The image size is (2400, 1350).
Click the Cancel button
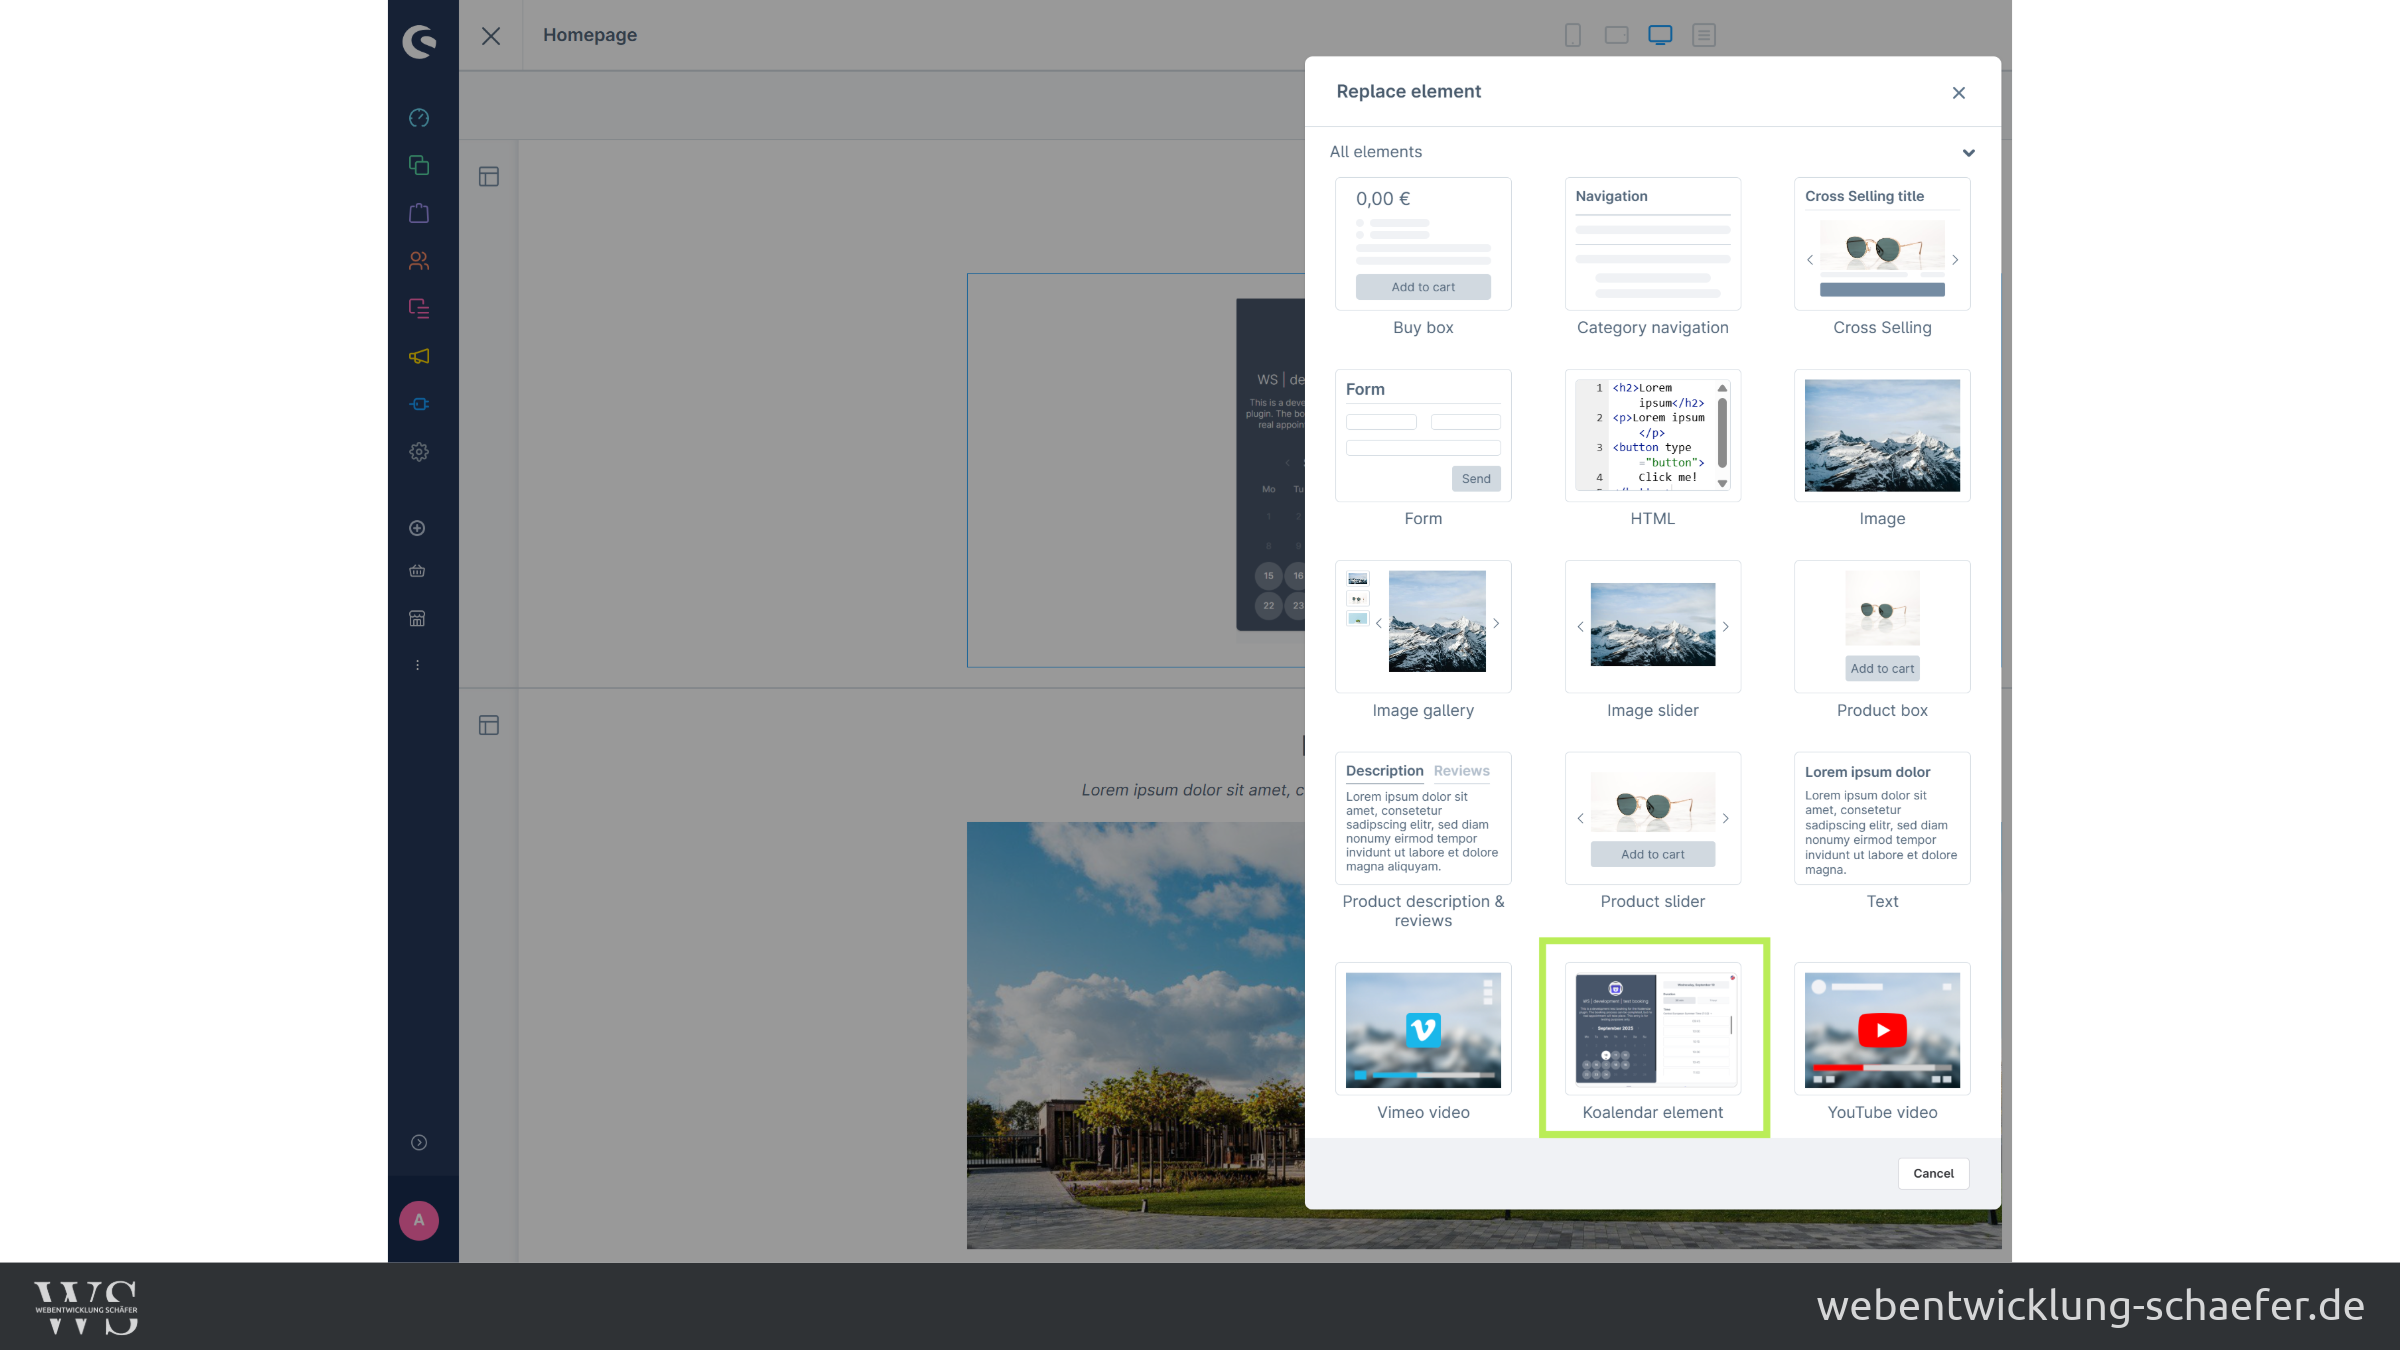coord(1932,1173)
